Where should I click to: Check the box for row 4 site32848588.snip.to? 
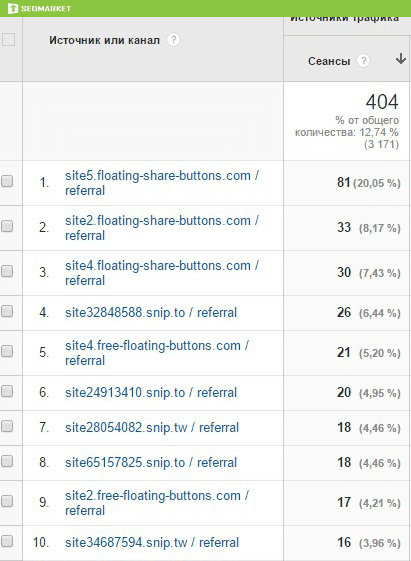(x=7, y=311)
